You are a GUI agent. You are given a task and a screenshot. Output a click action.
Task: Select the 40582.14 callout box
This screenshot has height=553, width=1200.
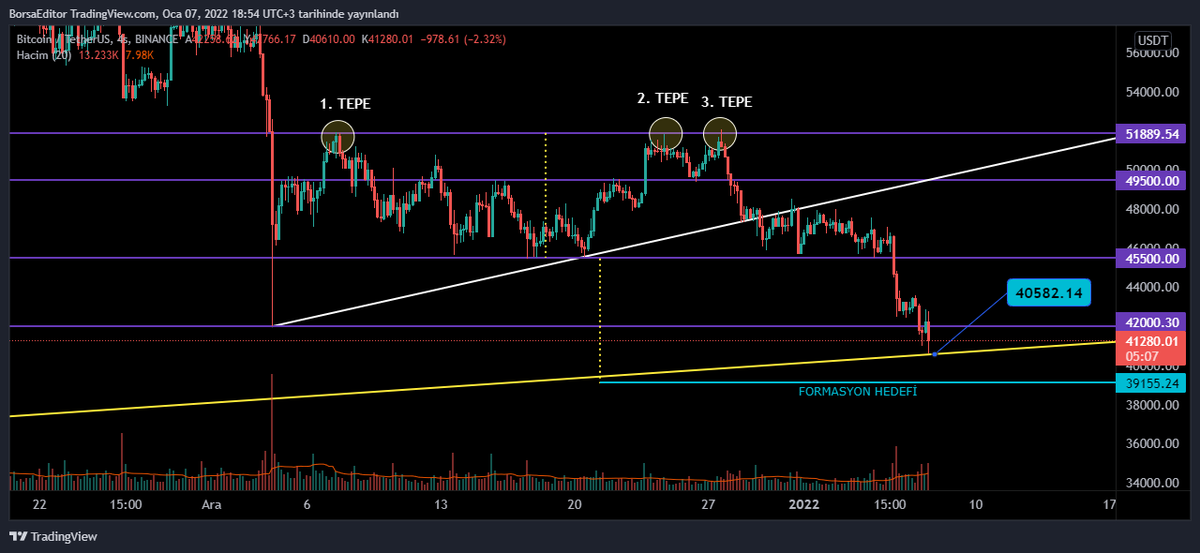tap(1049, 293)
